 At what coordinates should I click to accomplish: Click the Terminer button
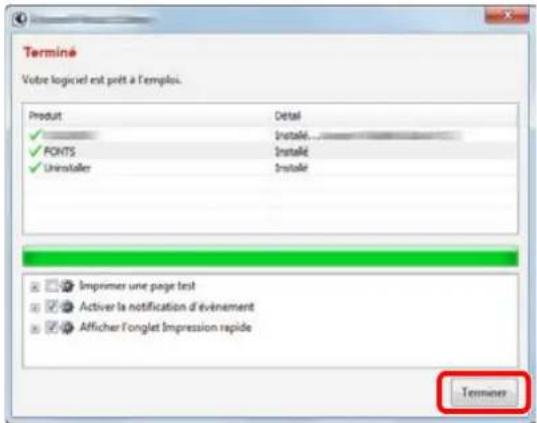(x=484, y=393)
